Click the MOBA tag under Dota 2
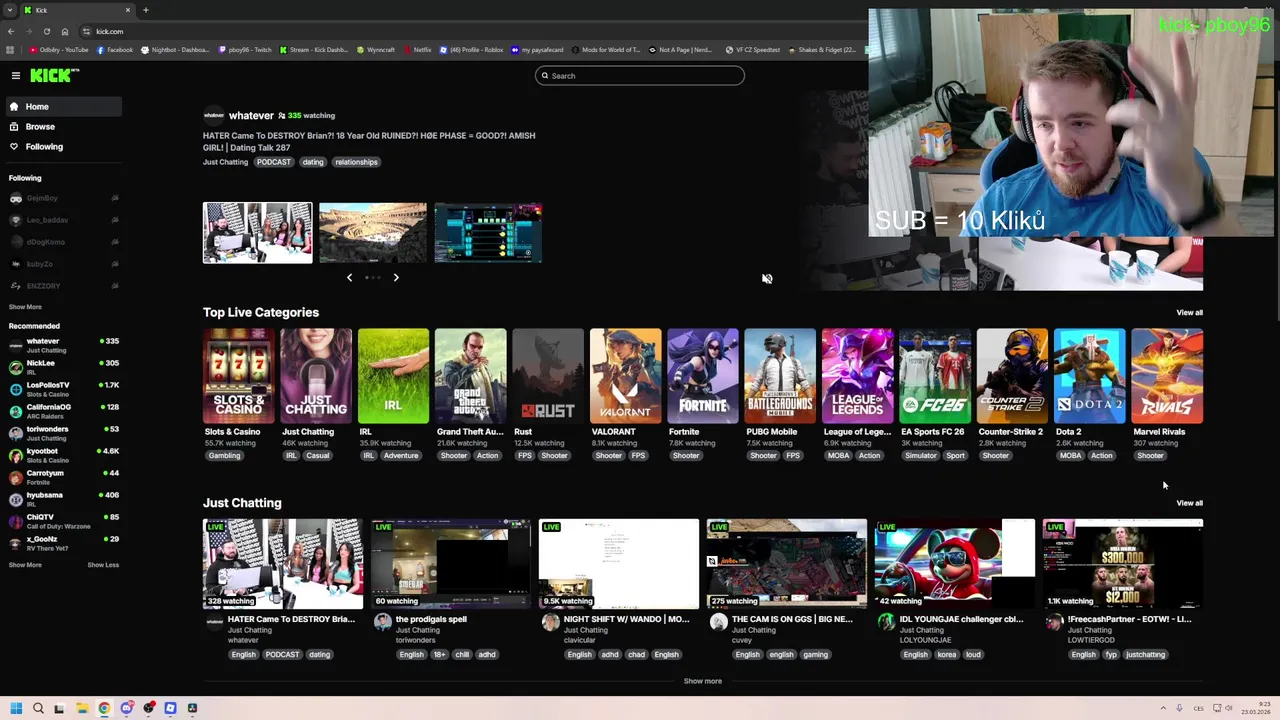Image resolution: width=1280 pixels, height=720 pixels. 1070,456
